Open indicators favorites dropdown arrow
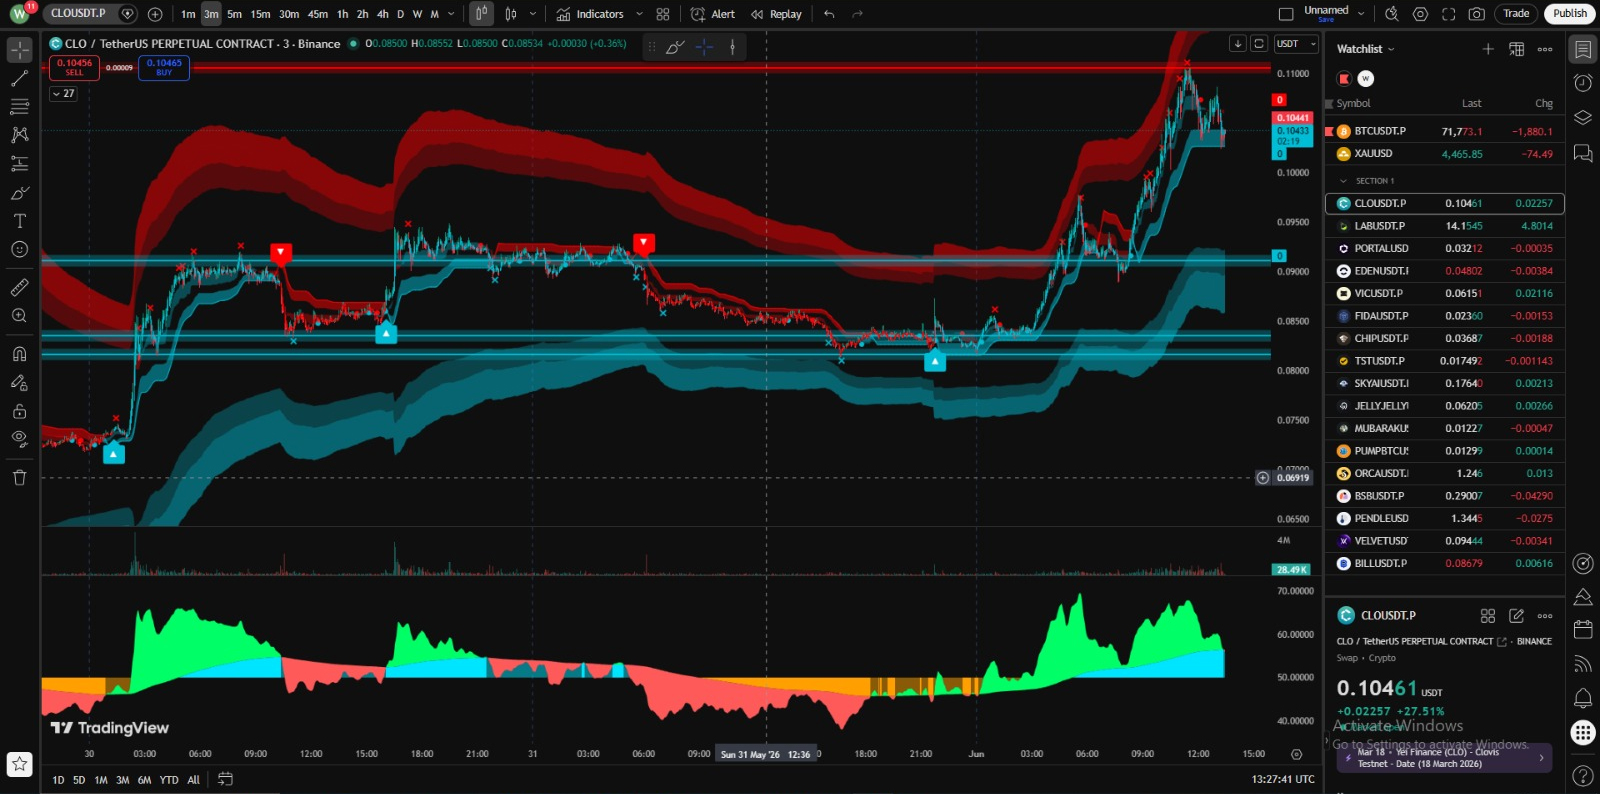The image size is (1600, 794). pyautogui.click(x=639, y=14)
